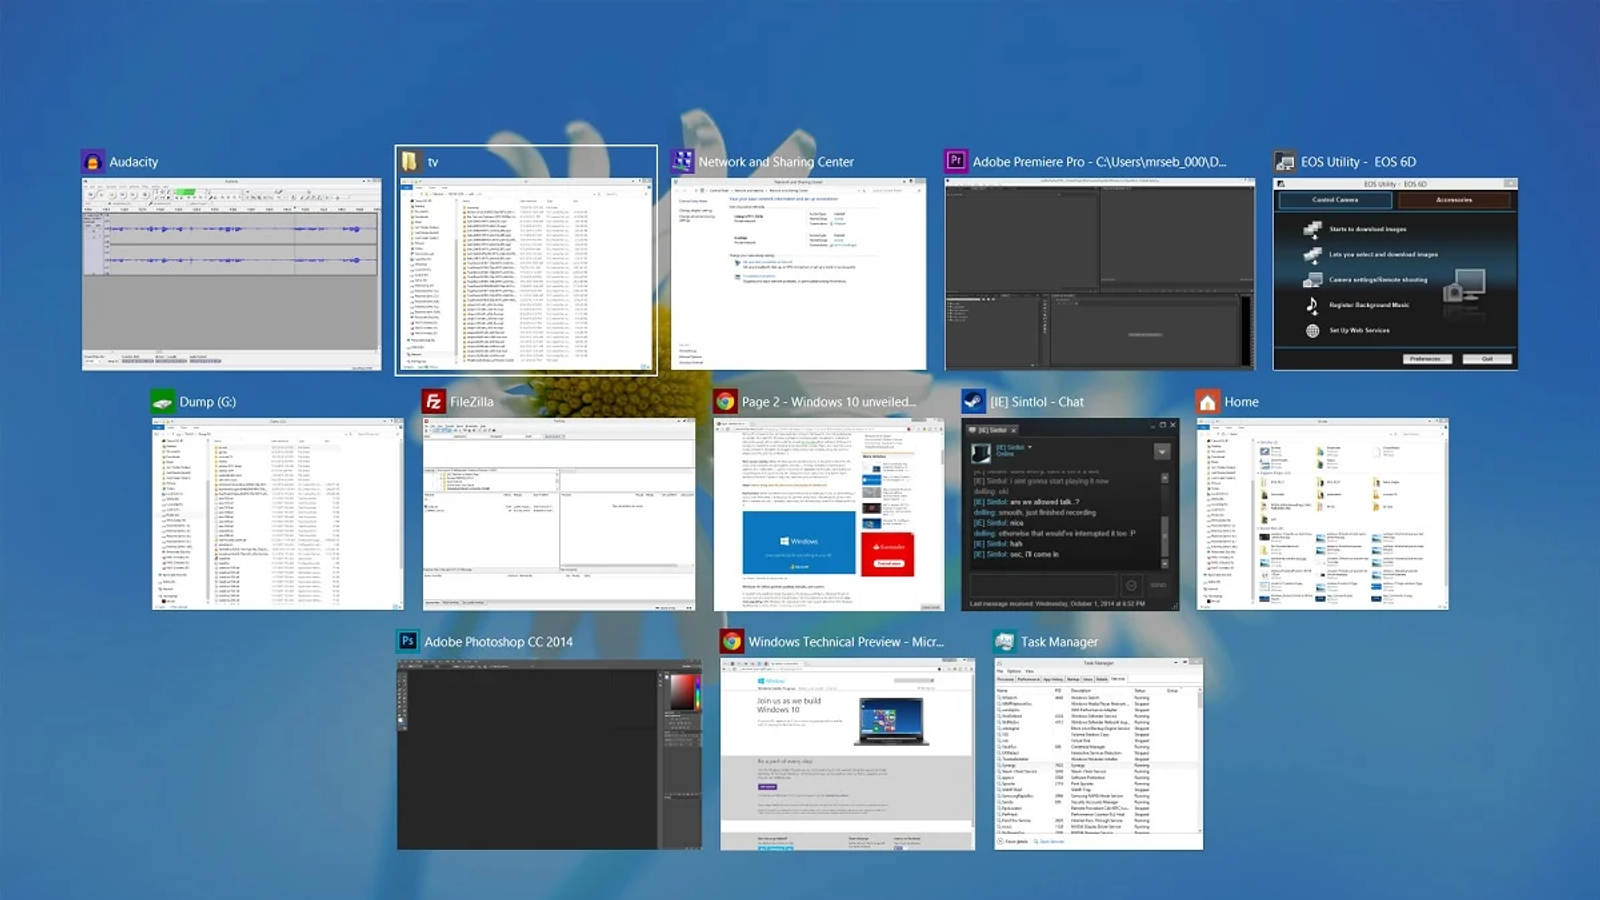
Task: Click the '[IE] Sintlol - Chat' title text
Action: click(1036, 402)
